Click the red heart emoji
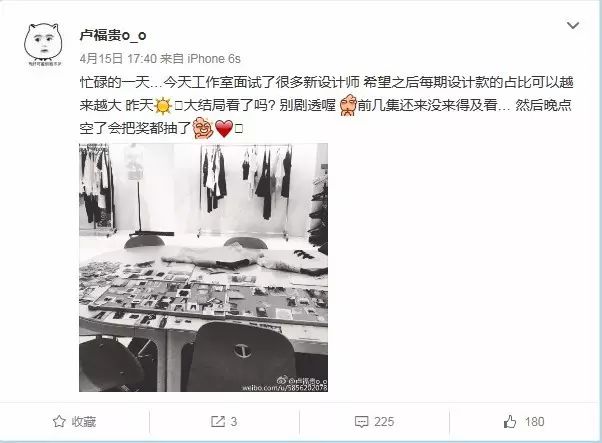 click(x=224, y=129)
